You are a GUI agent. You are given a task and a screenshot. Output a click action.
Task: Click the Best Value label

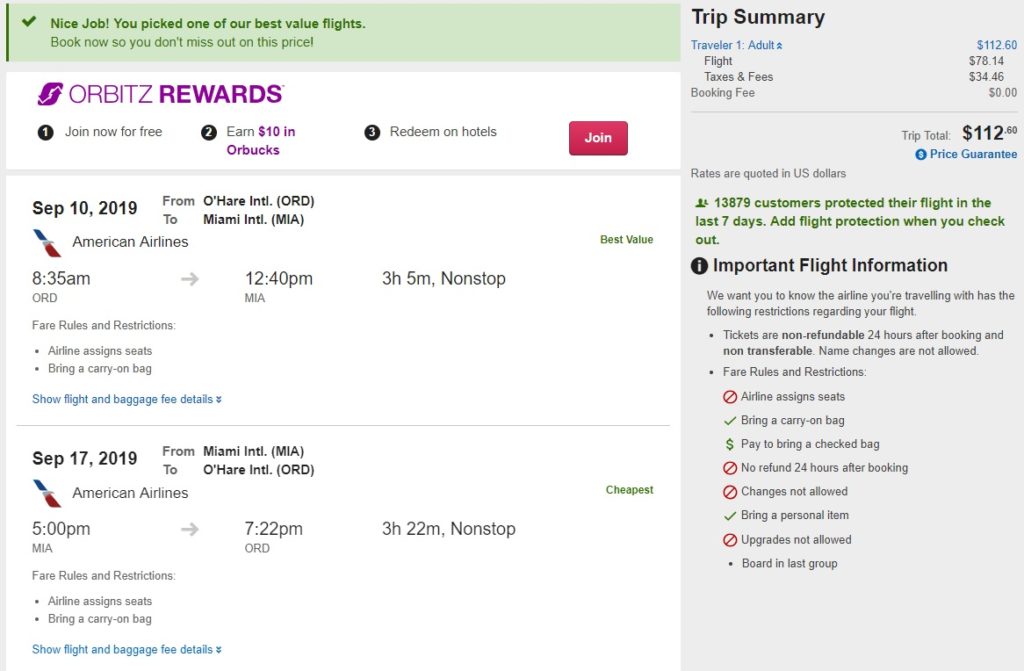[626, 240]
